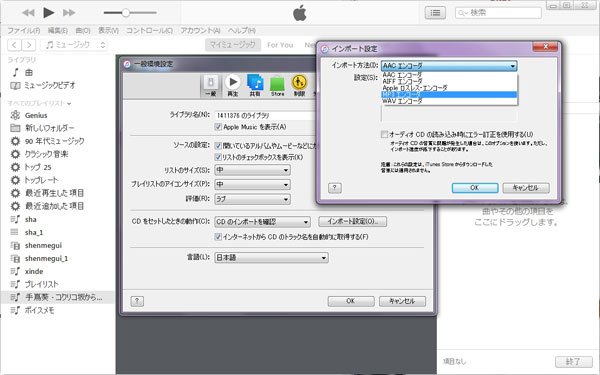
Task: Open the ミュージック media type dropdown
Action: (x=75, y=45)
